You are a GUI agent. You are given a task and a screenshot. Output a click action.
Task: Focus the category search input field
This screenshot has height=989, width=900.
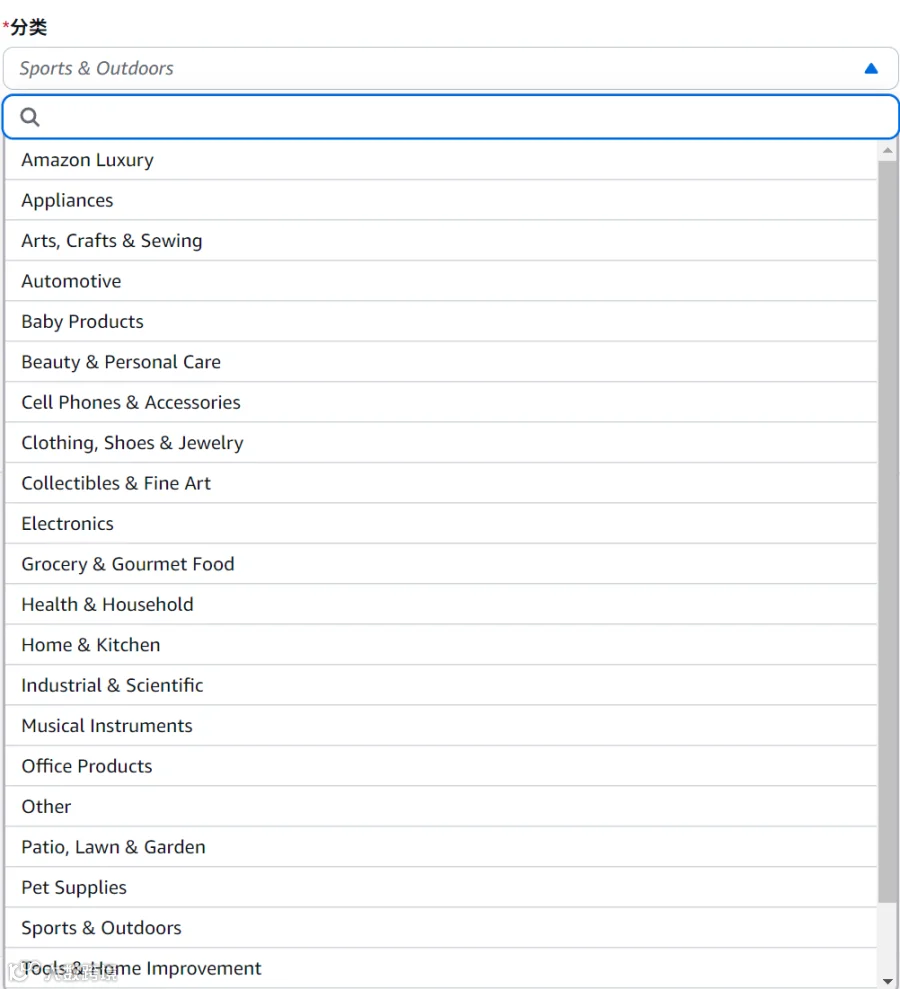tap(450, 117)
